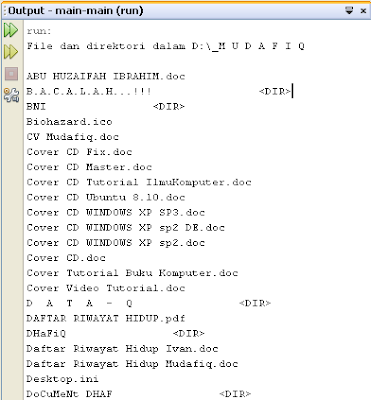This screenshot has width=371, height=400.
Task: Click 'ABU HUZAIFAH IBRAHIM.doc' line
Action: tap(106, 76)
